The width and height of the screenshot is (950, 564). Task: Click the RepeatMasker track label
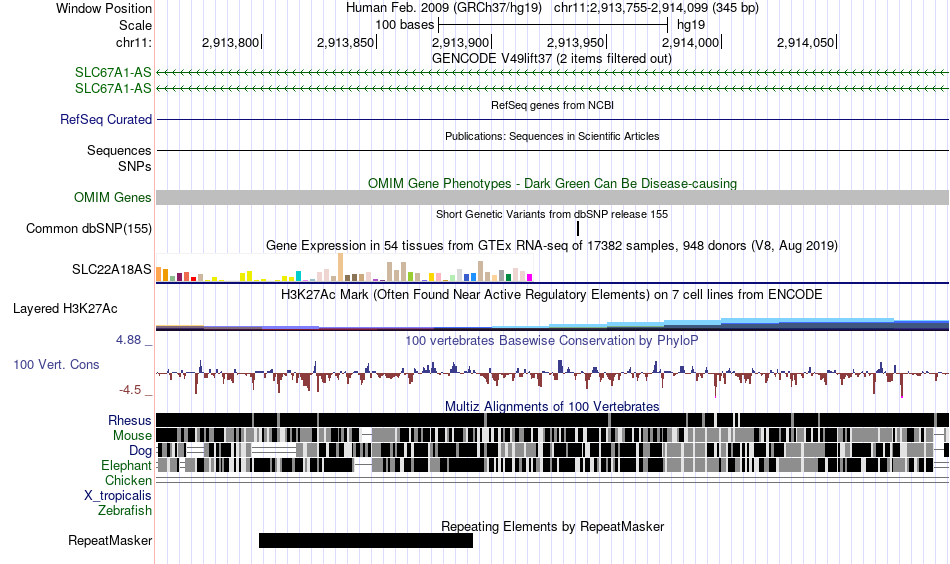pyautogui.click(x=110, y=540)
